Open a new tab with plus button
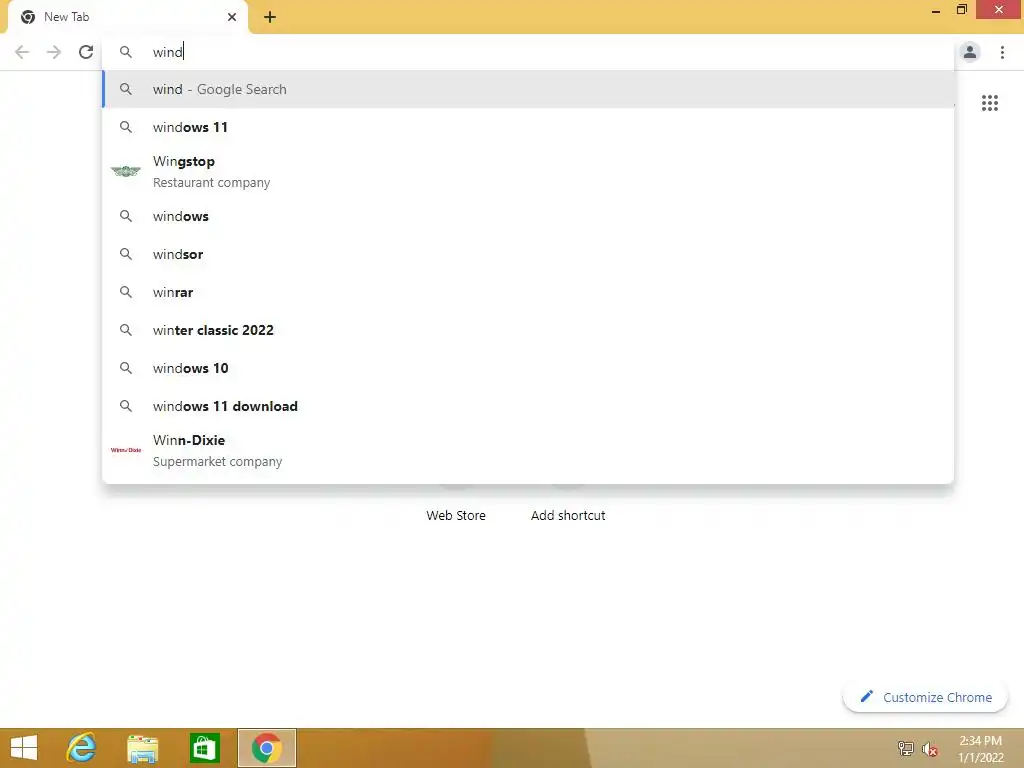1024x768 pixels. [x=270, y=18]
